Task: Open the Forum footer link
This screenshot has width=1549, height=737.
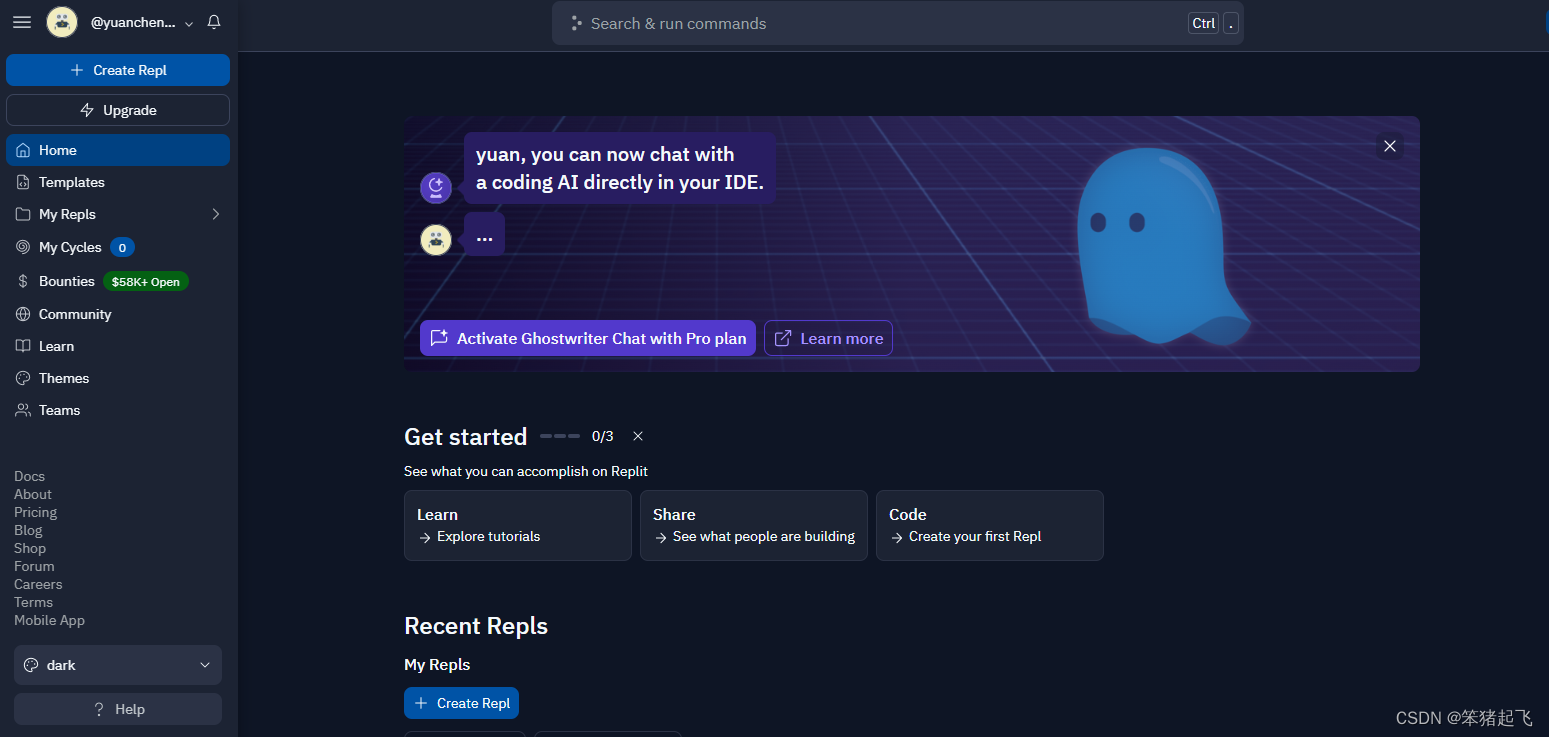Action: pos(34,566)
